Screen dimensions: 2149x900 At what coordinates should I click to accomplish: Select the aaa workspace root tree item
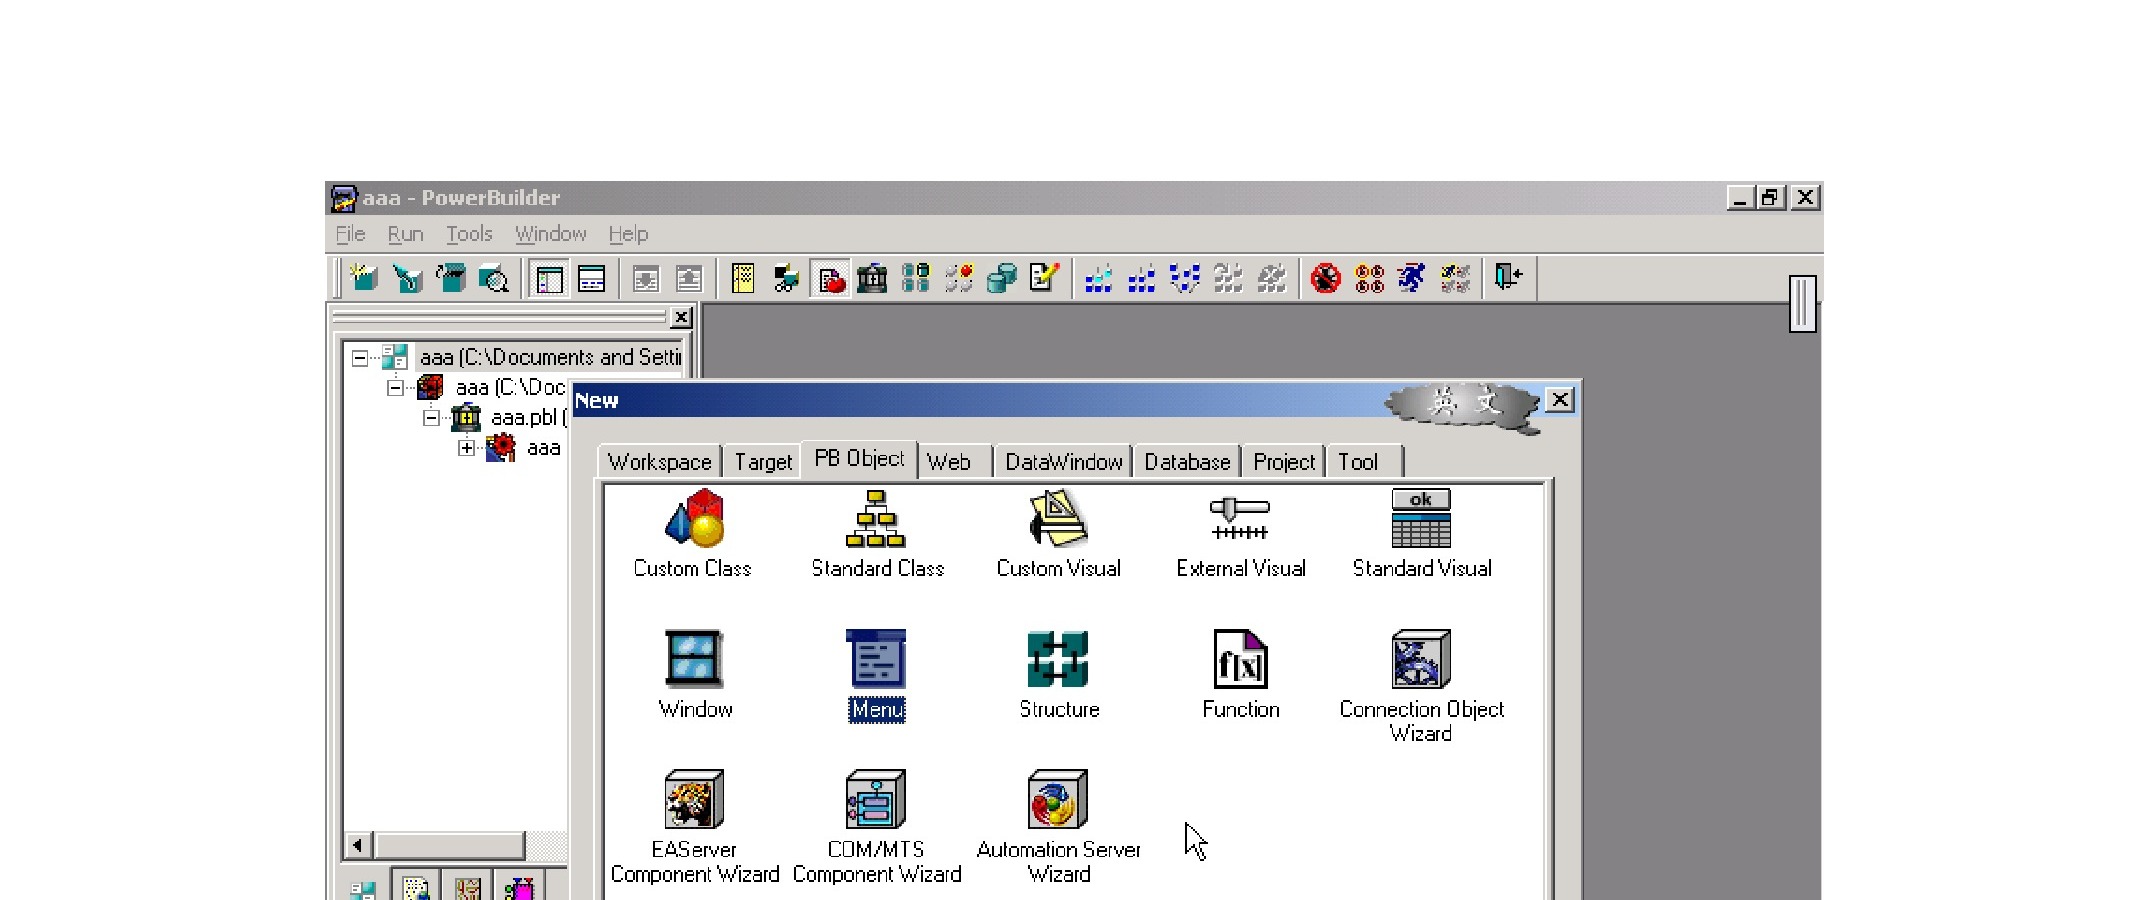coord(550,358)
